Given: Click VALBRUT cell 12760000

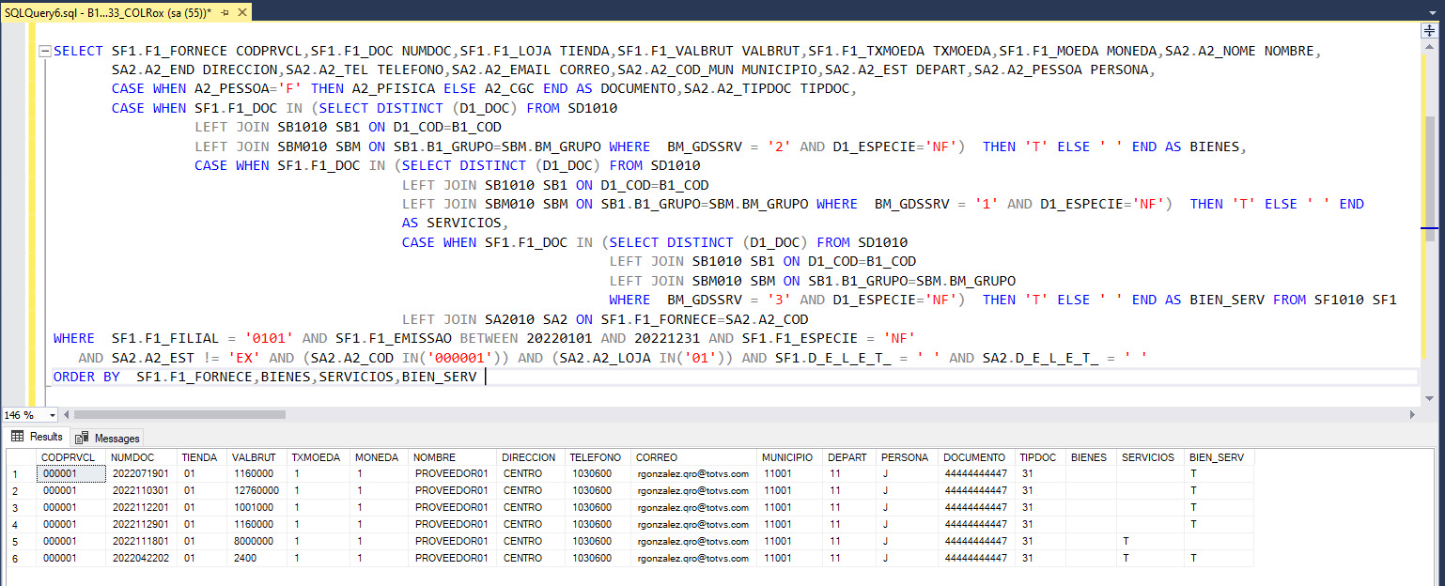Looking at the screenshot, I should 256,490.
